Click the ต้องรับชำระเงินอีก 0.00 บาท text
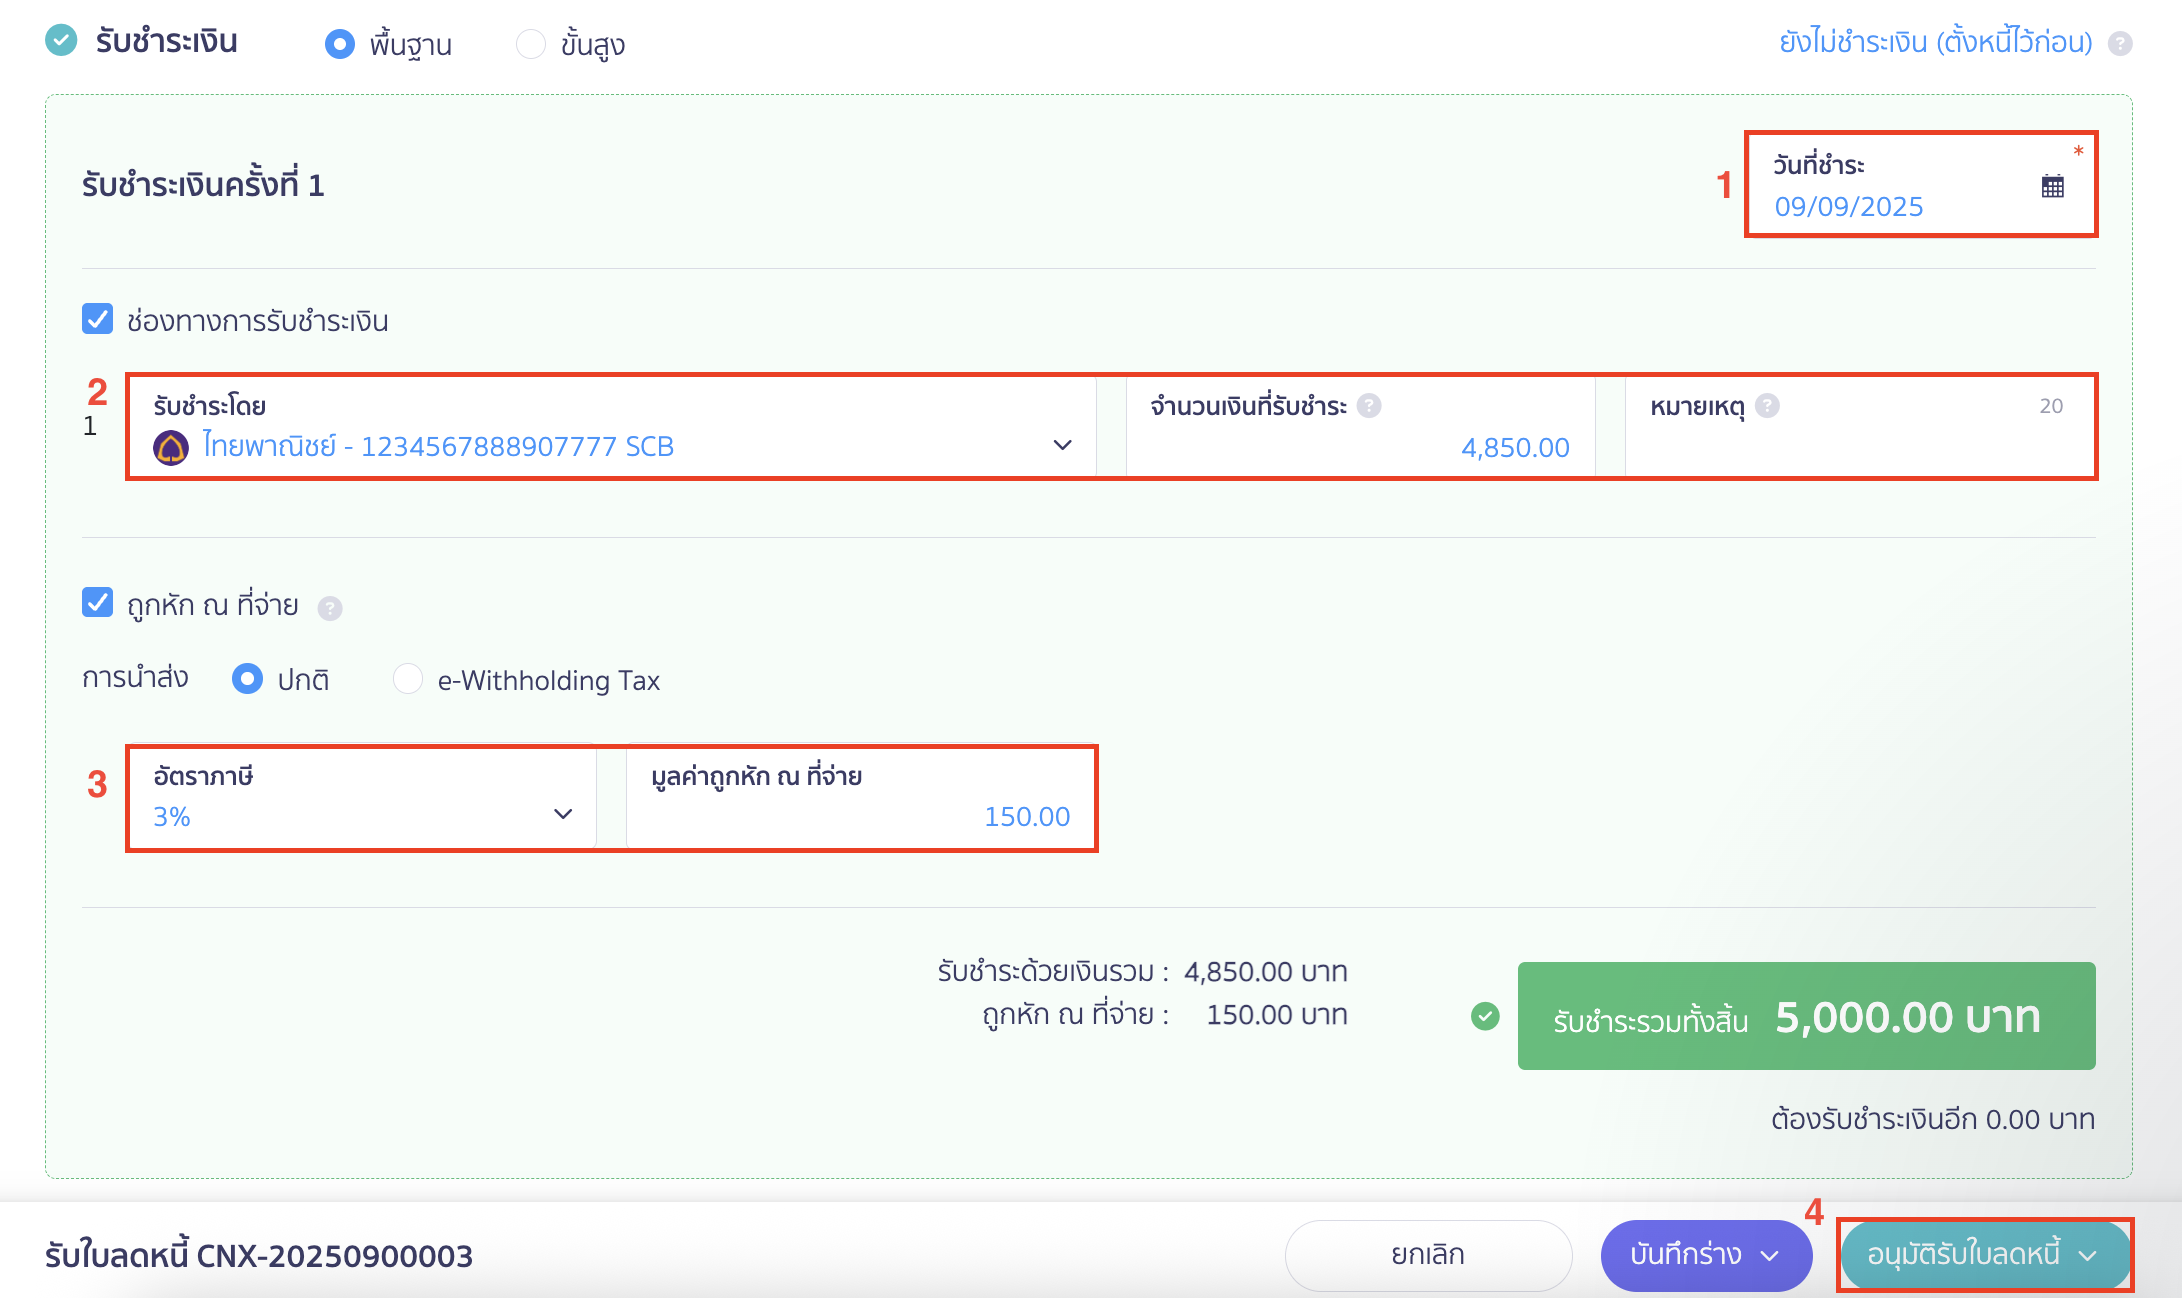Image resolution: width=2182 pixels, height=1298 pixels. point(1932,1119)
